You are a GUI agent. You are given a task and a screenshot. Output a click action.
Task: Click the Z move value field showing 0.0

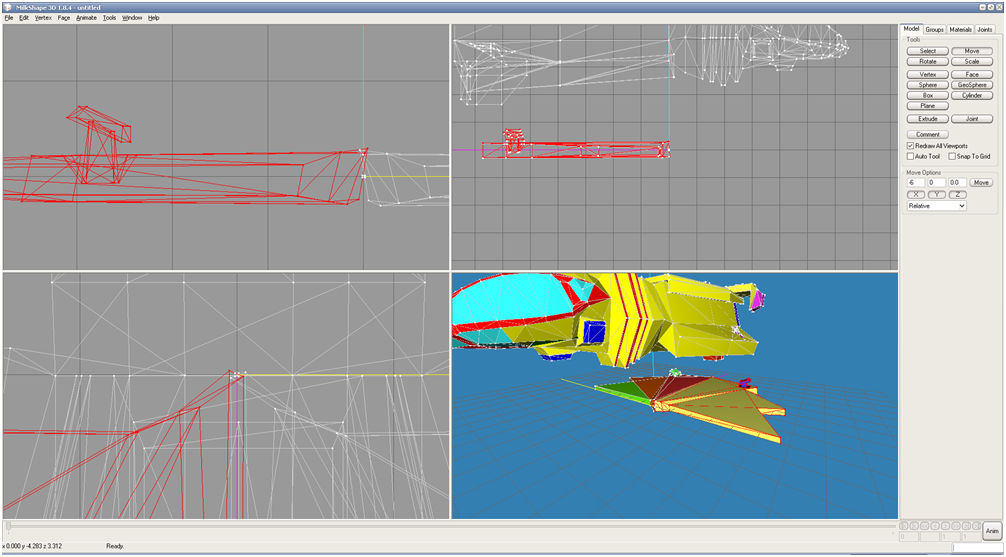(957, 183)
